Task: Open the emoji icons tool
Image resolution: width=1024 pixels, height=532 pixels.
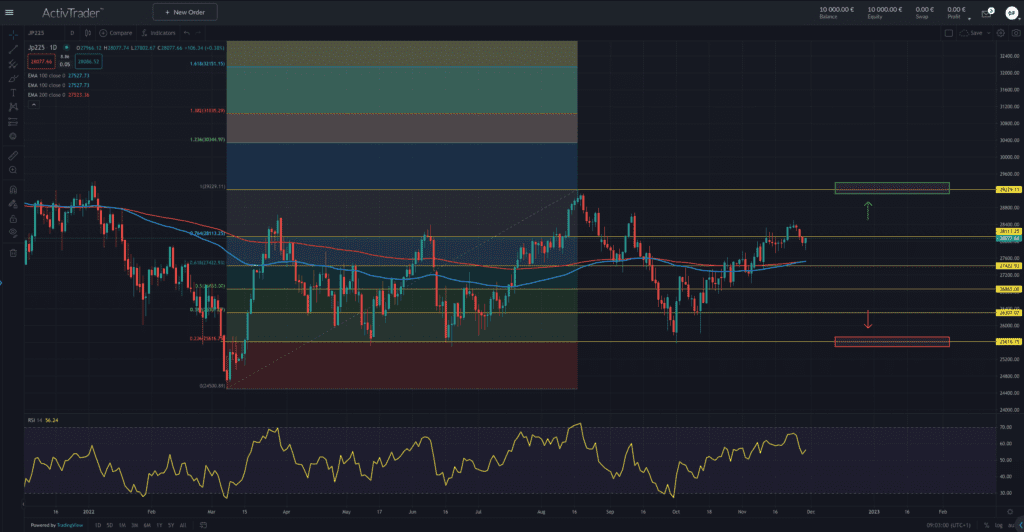Action: tap(13, 136)
